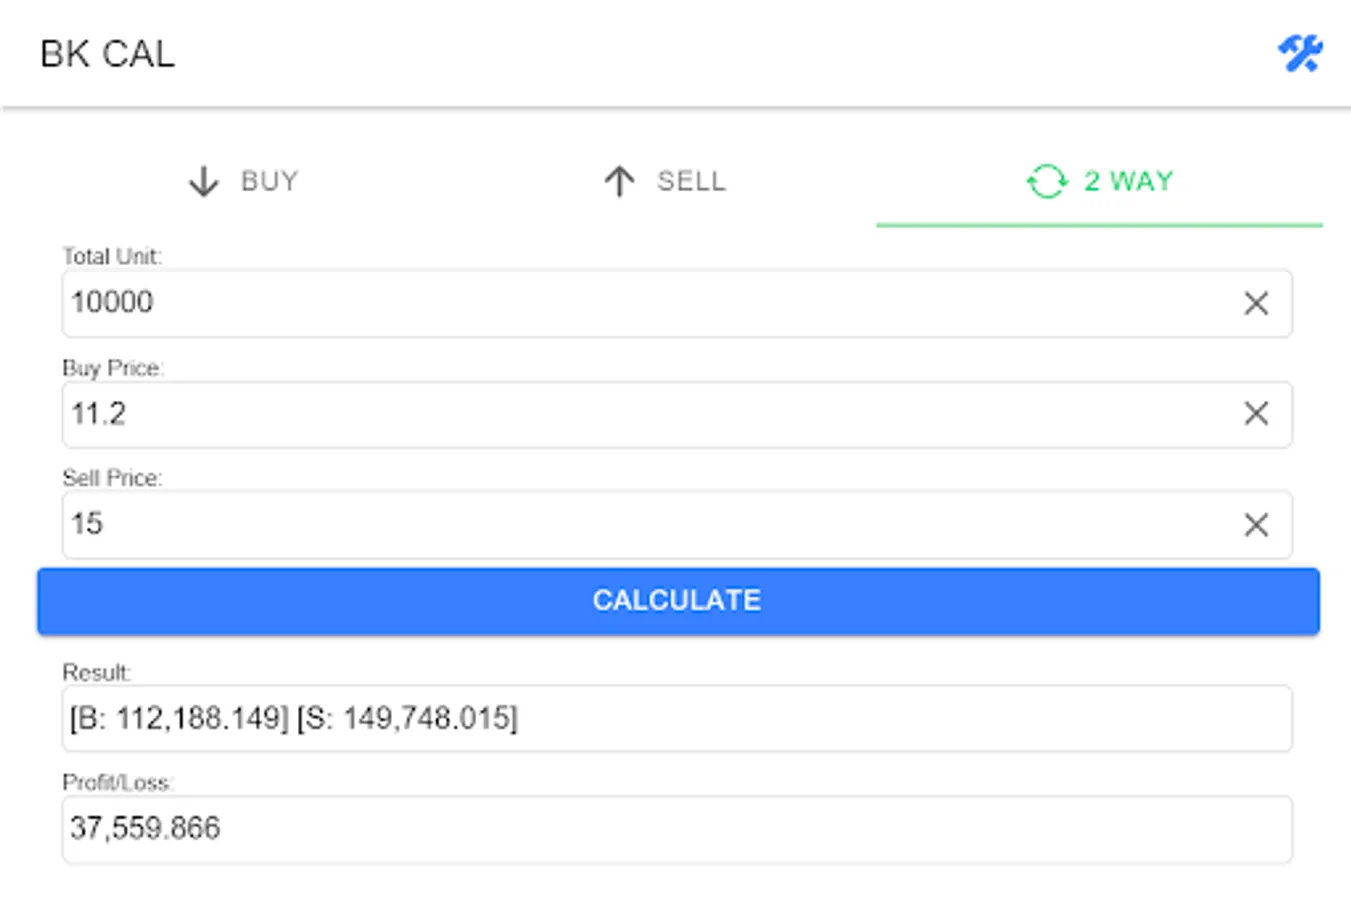1351x900 pixels.
Task: Click the Result output box
Action: 676,718
